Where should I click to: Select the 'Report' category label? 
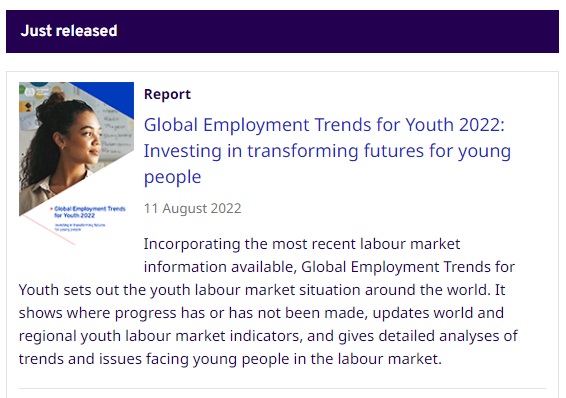[167, 94]
